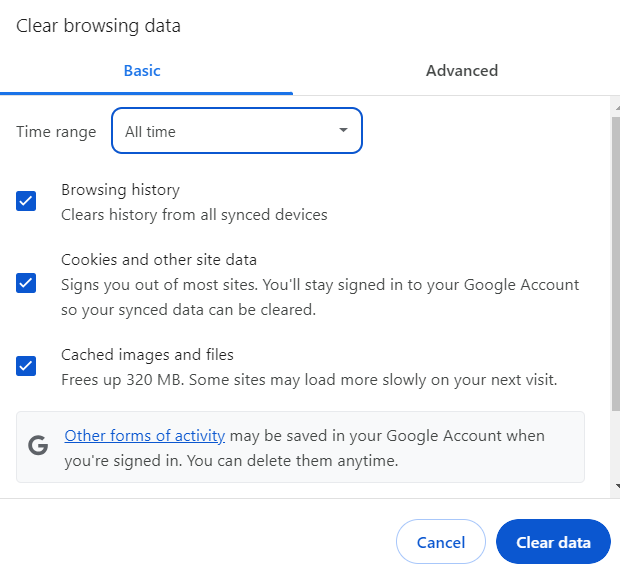Uncheck Cached images and files checkbox
Screen dimensions: 620x582
[26, 366]
